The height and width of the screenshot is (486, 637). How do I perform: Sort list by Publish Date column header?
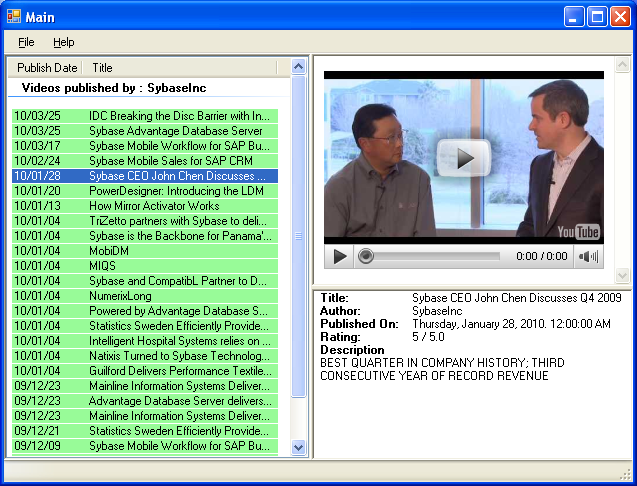(x=46, y=67)
